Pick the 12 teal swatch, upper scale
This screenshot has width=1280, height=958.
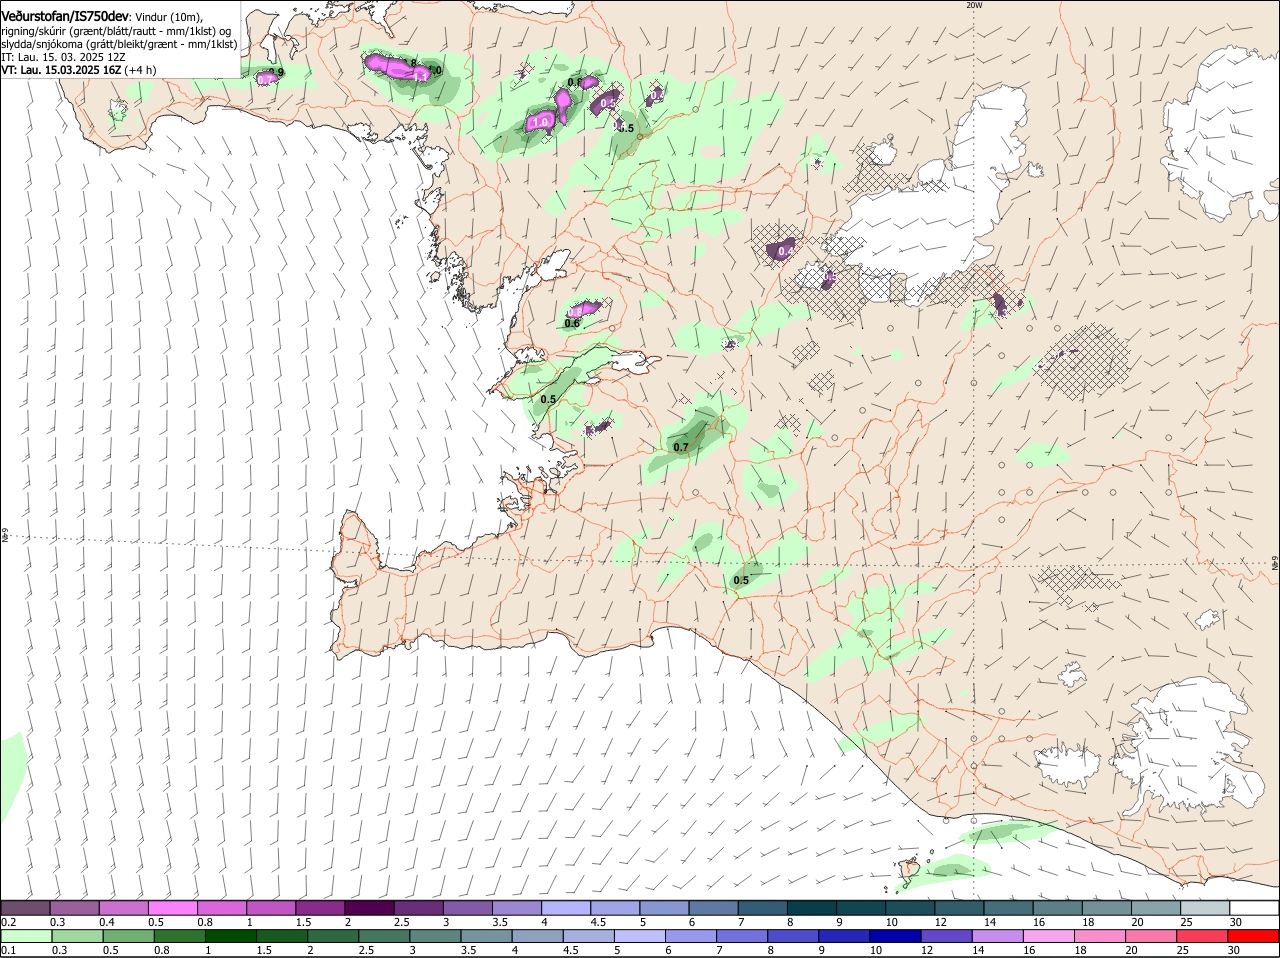(x=961, y=907)
